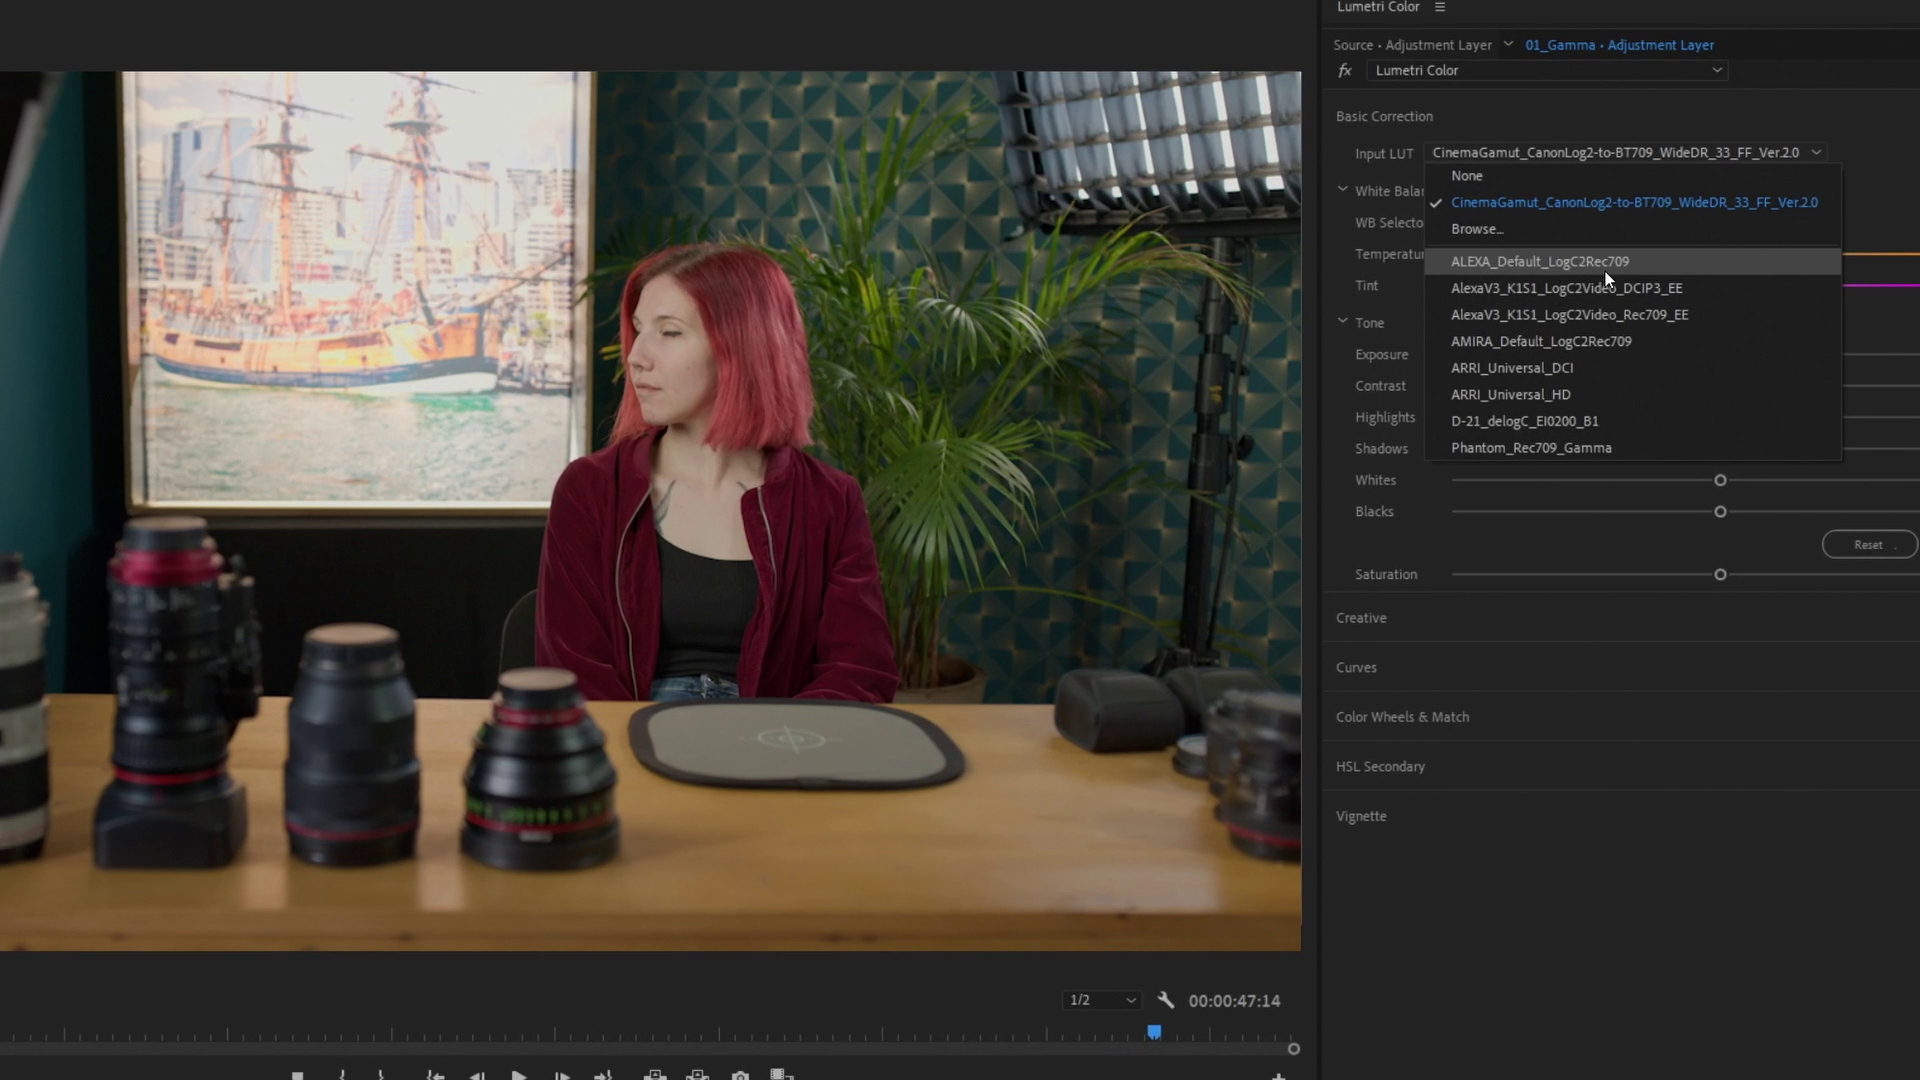Step back one frame
This screenshot has width=1920, height=1080.
[477, 1075]
